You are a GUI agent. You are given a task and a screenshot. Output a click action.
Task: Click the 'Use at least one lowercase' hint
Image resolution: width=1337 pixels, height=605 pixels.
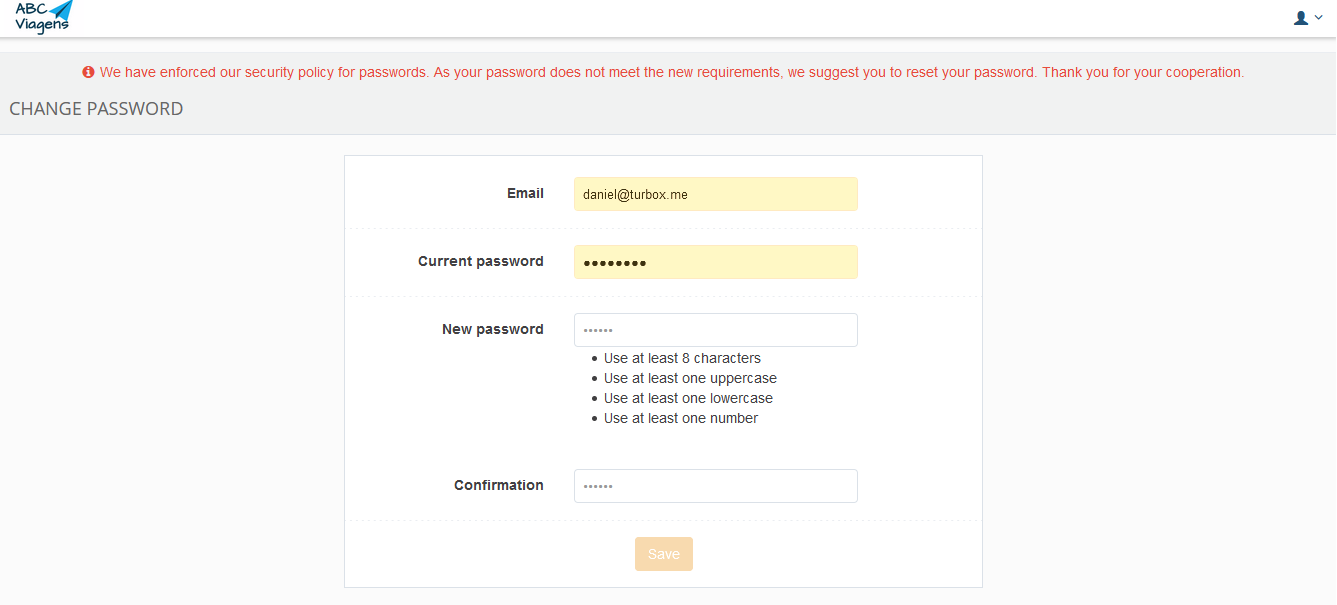[x=688, y=398]
